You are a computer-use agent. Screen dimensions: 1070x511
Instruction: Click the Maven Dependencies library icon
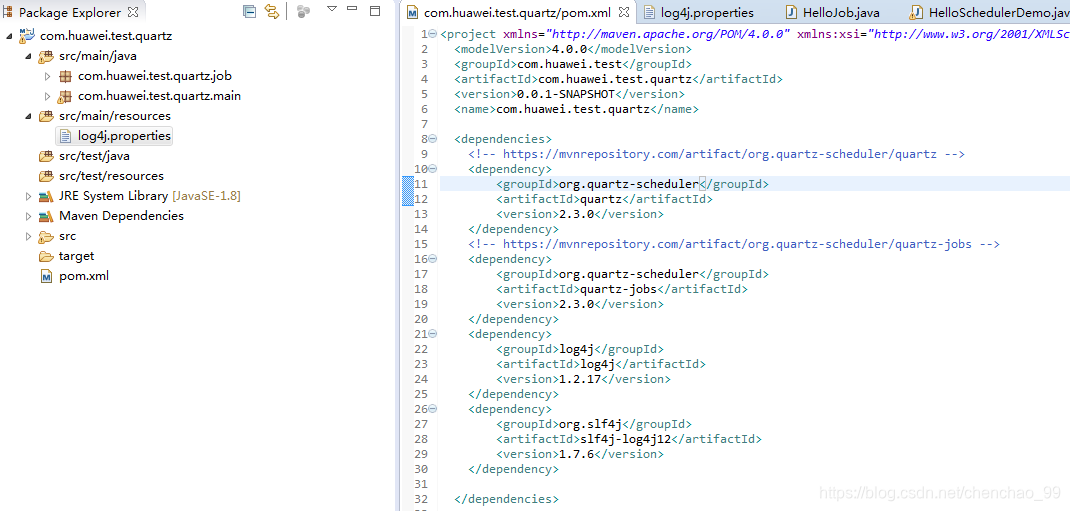click(46, 216)
